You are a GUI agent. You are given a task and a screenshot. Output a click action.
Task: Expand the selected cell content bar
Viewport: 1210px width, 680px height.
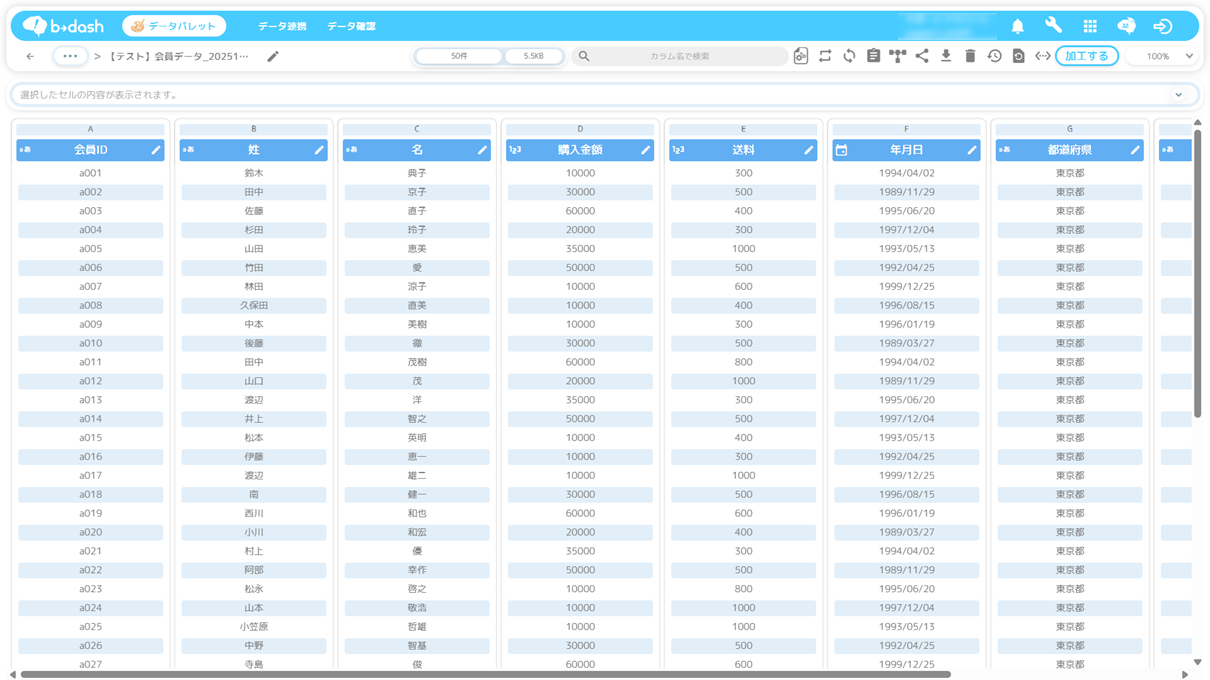point(1179,95)
